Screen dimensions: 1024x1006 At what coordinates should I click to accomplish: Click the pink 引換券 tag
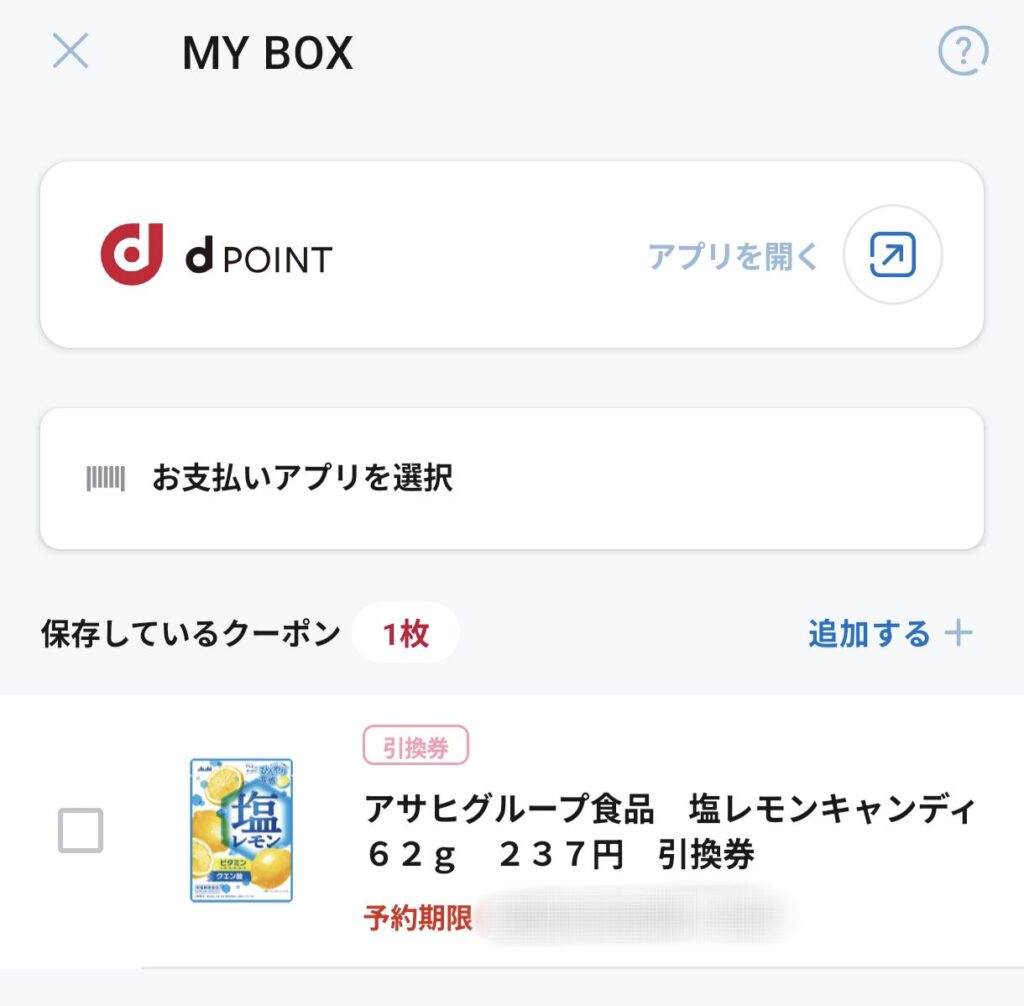[x=416, y=745]
